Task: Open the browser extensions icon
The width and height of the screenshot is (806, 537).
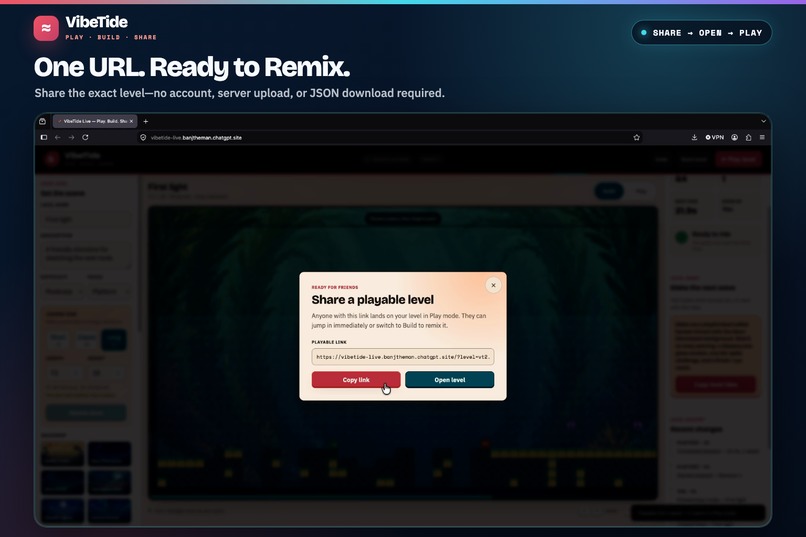Action: point(748,137)
